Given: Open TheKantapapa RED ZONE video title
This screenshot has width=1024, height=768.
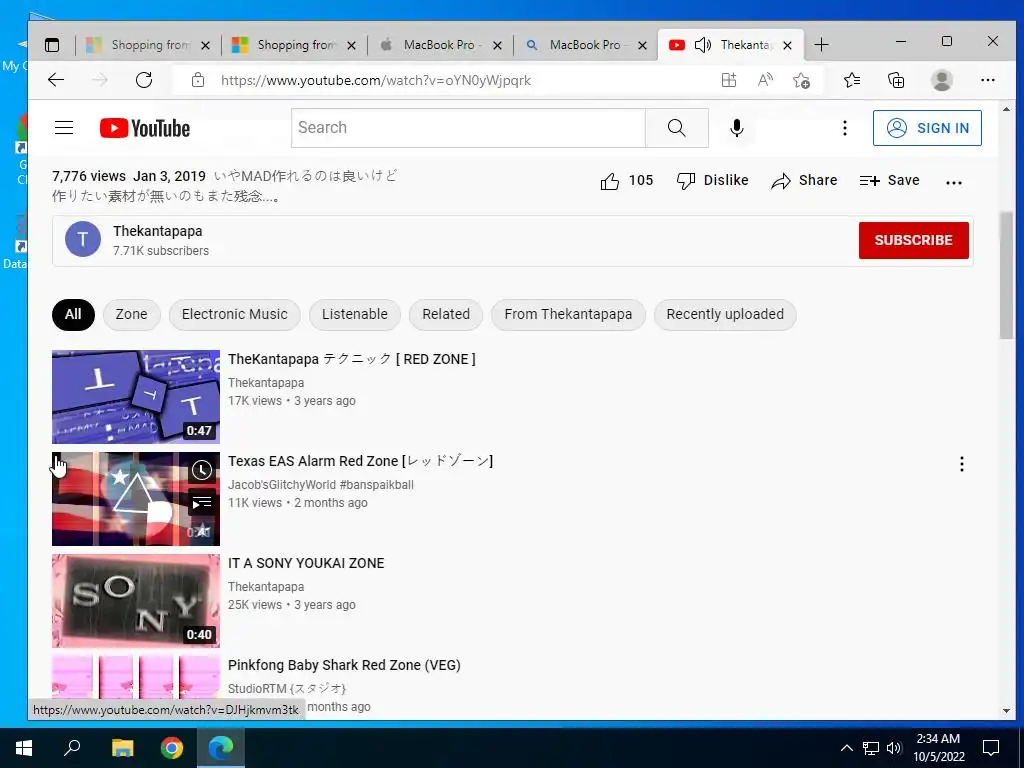Looking at the screenshot, I should point(351,359).
